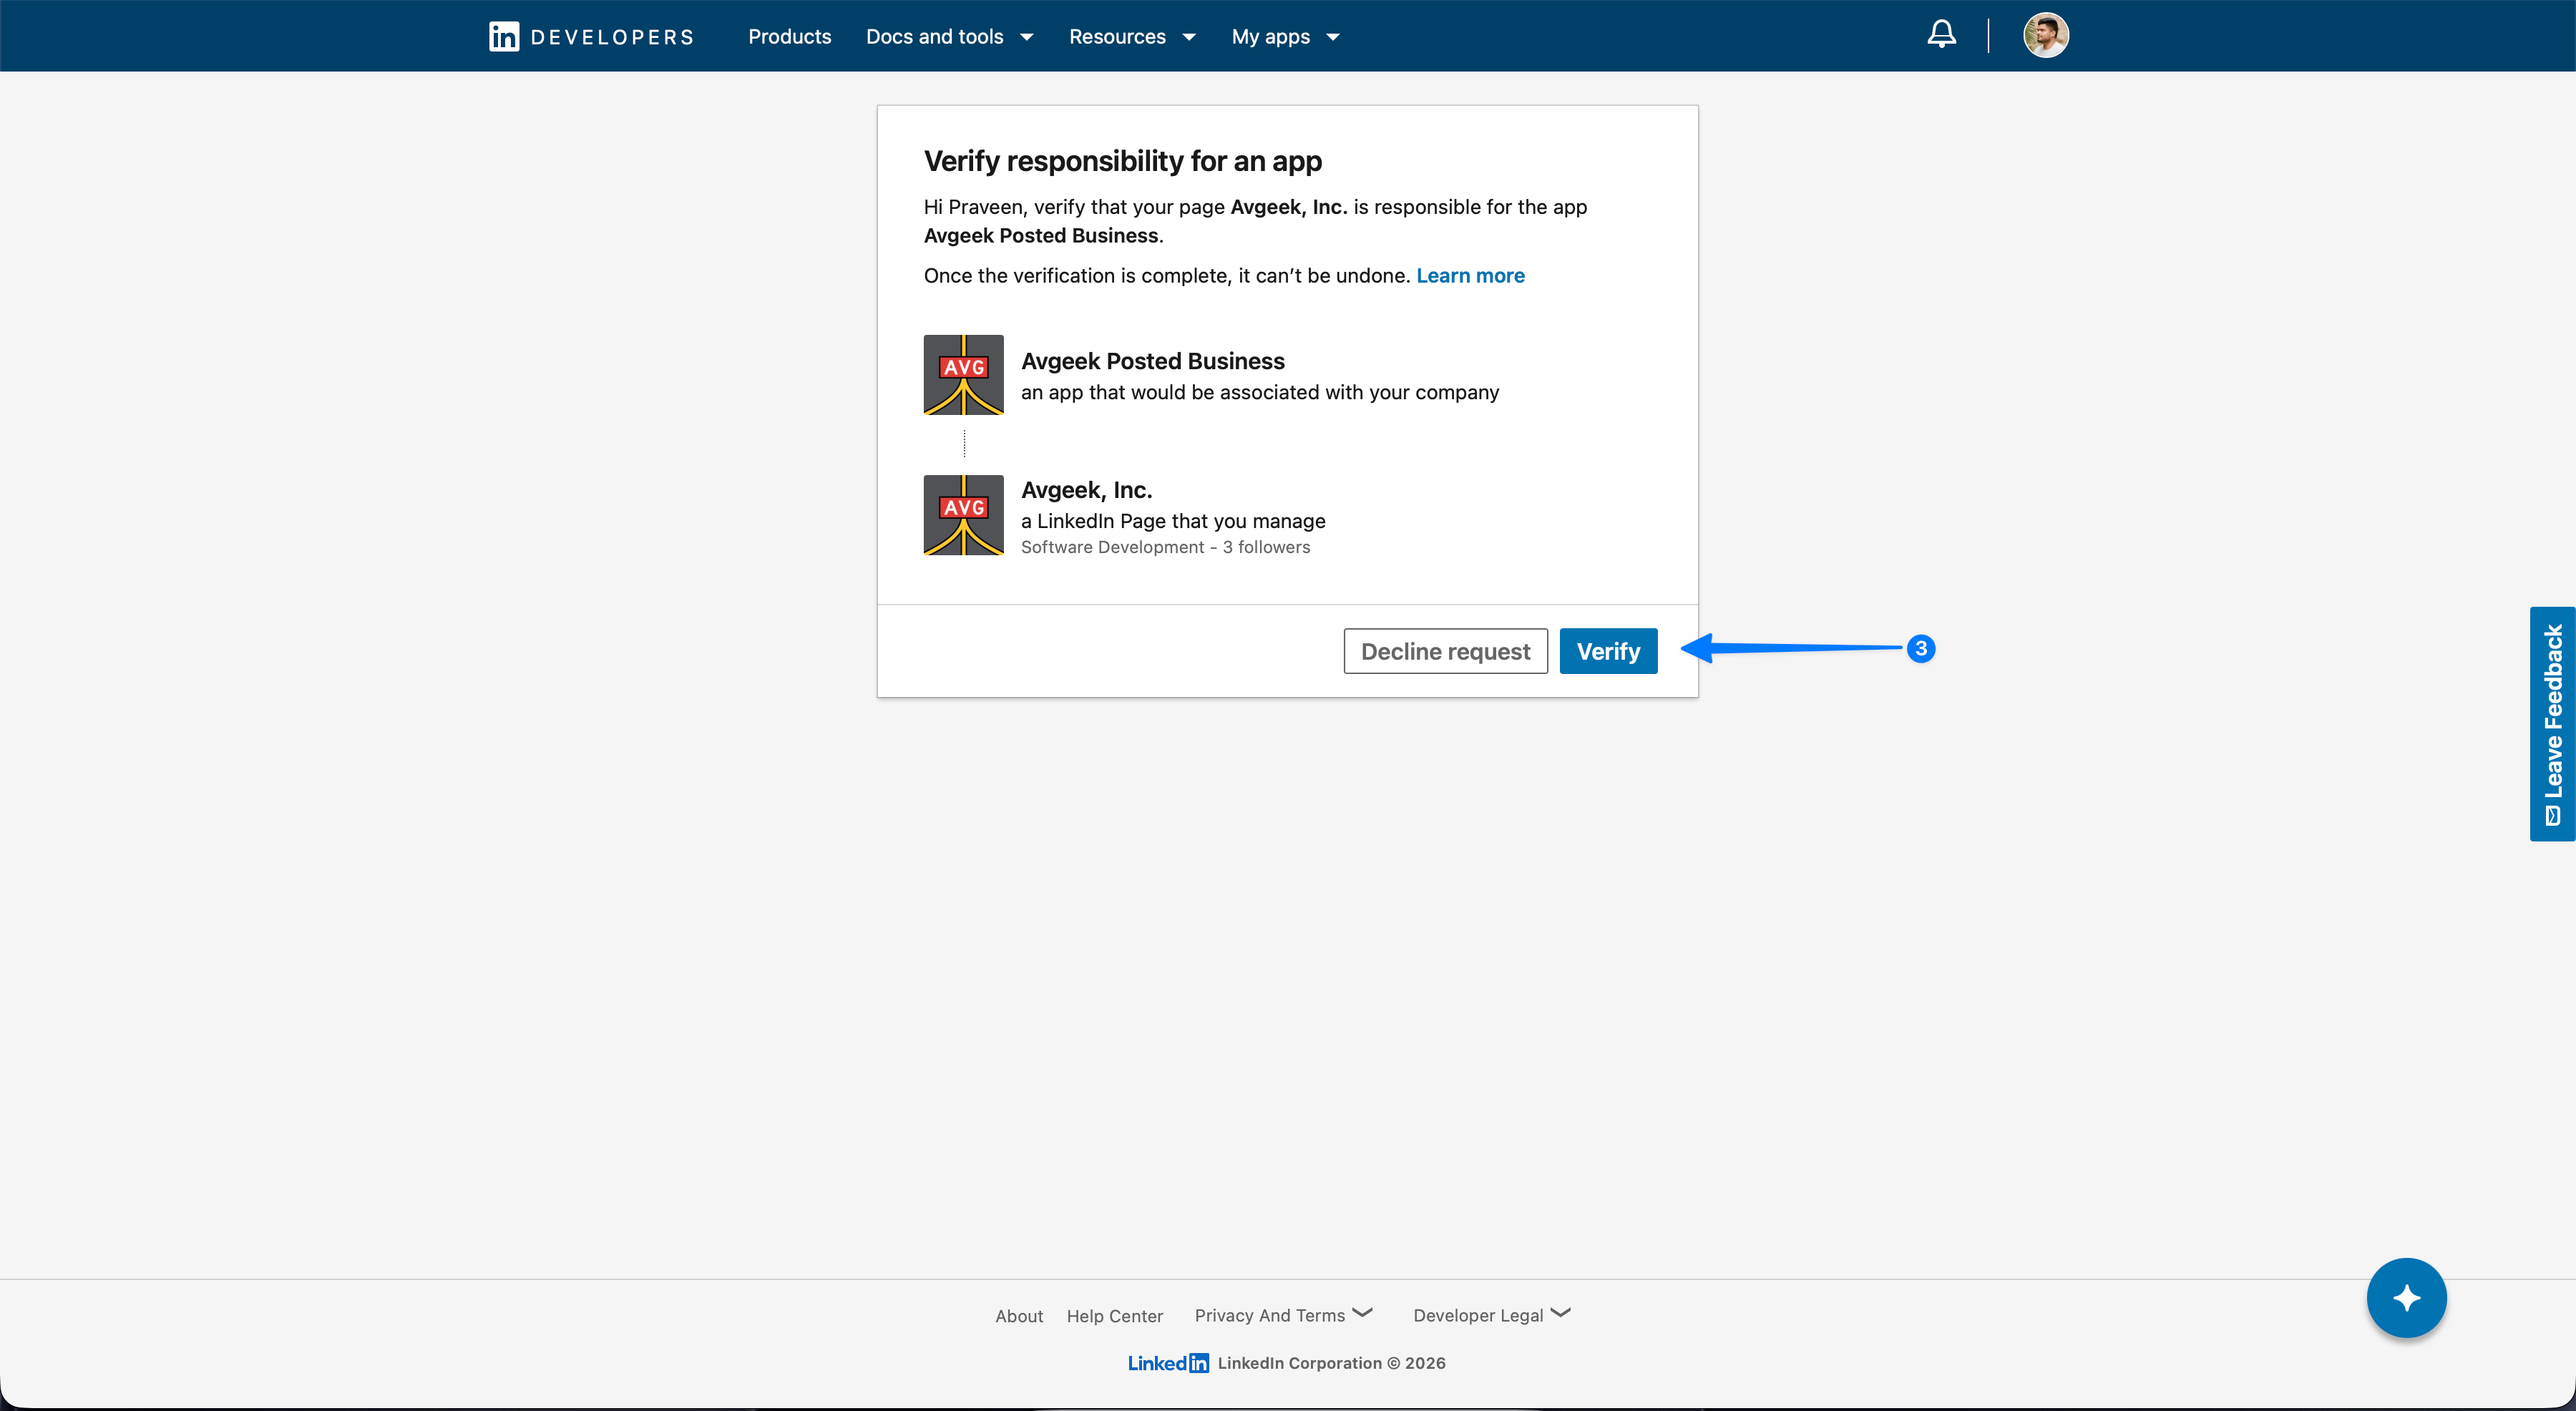The width and height of the screenshot is (2576, 1411).
Task: Click the 'Verify responsibility for an app' heading
Action: [1122, 161]
